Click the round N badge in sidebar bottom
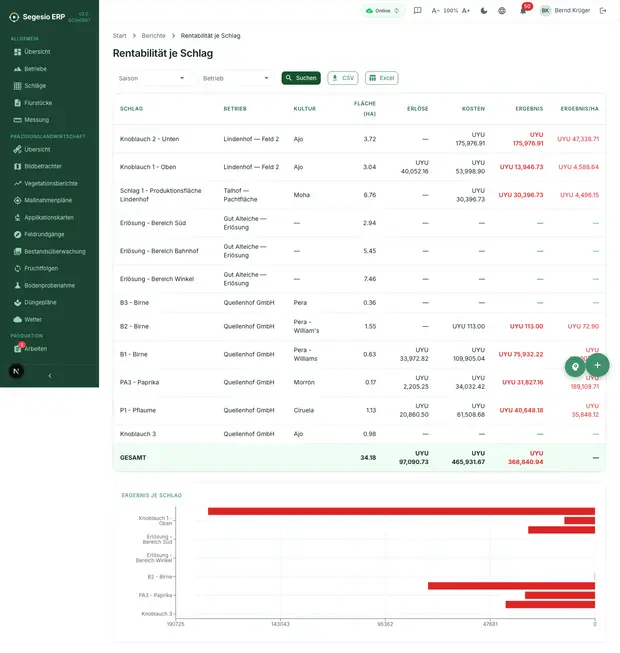This screenshot has height=653, width=620. click(x=16, y=371)
